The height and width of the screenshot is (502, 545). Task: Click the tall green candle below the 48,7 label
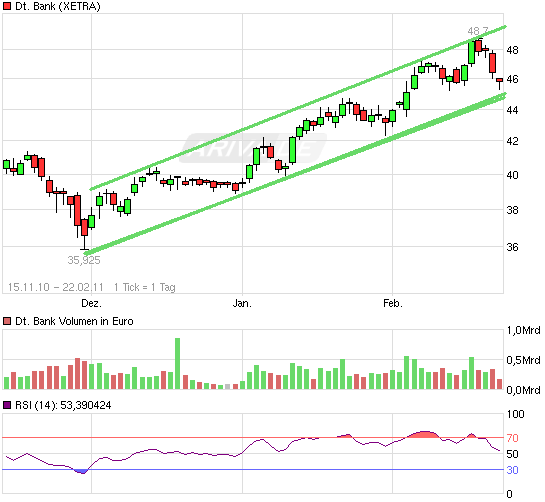click(x=471, y=52)
